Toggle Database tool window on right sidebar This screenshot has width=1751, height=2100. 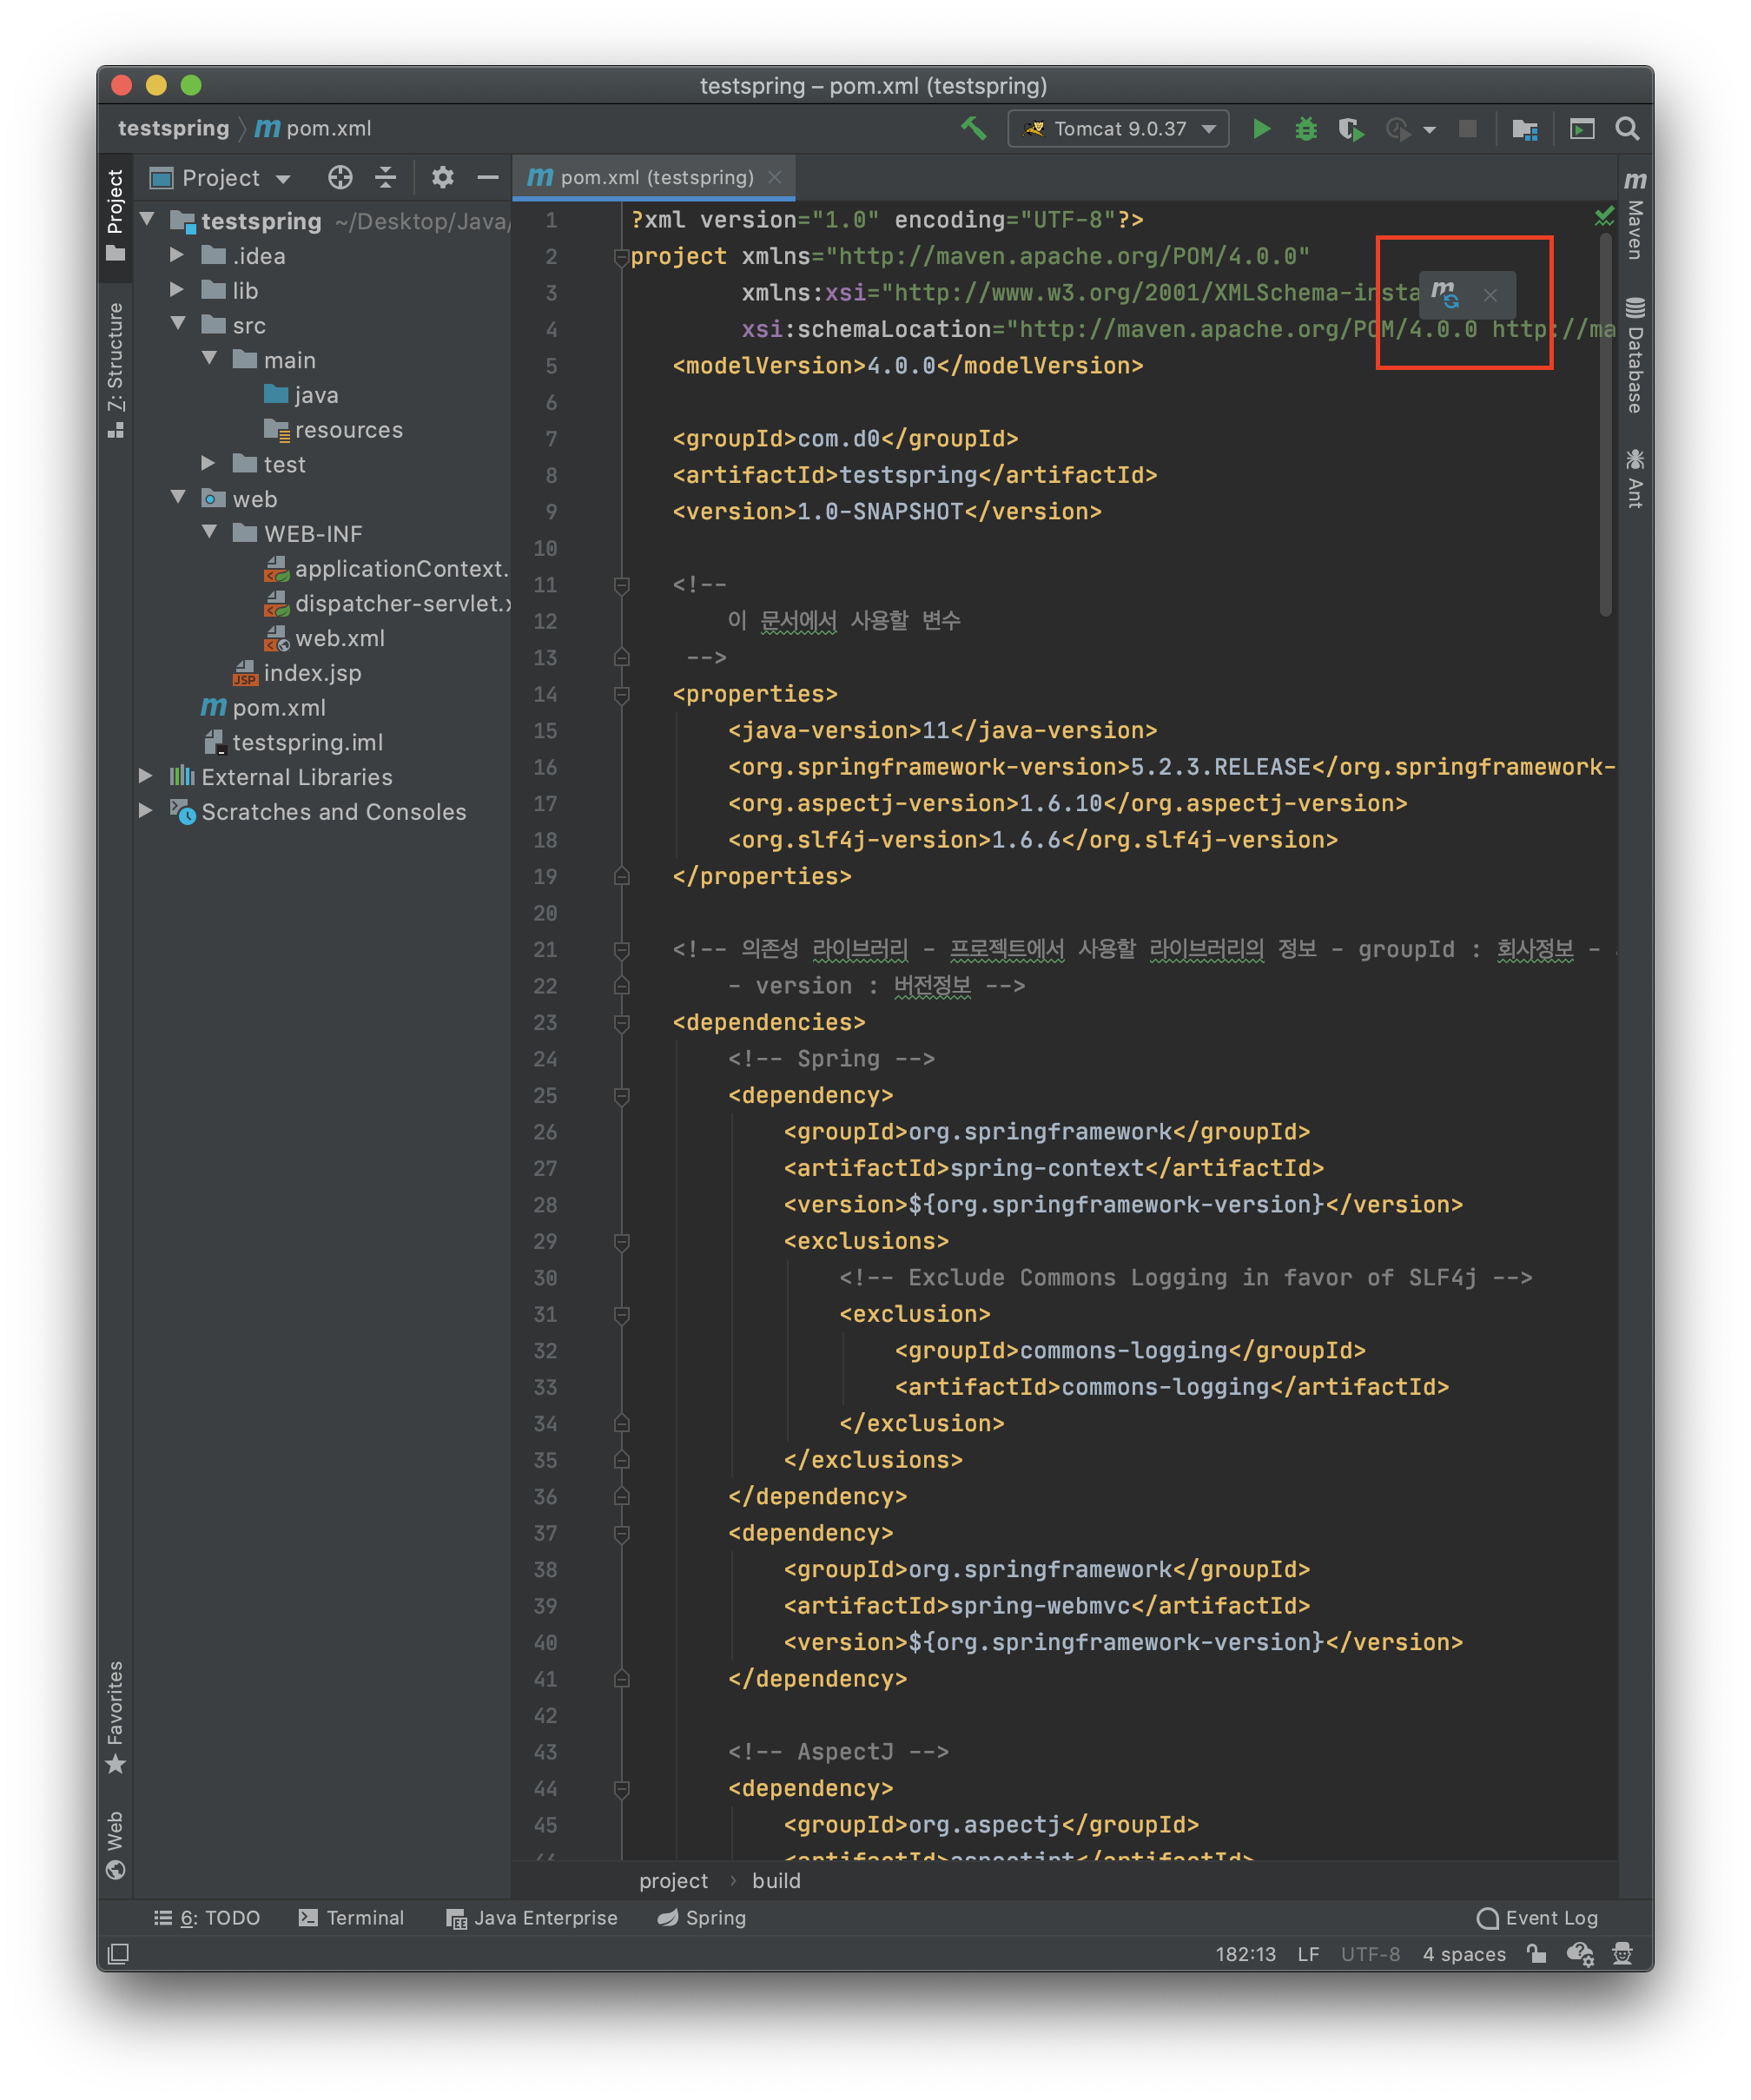click(1635, 355)
